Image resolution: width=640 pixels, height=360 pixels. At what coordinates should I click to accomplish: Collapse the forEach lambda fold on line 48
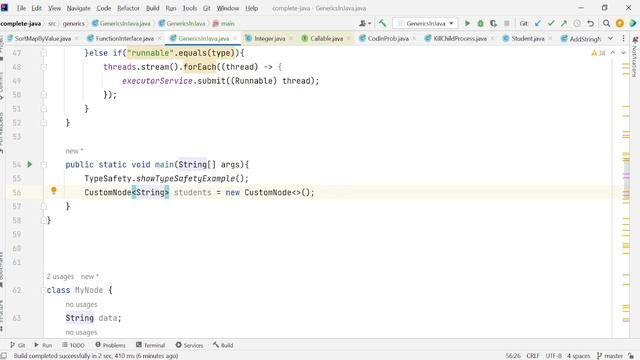44,67
